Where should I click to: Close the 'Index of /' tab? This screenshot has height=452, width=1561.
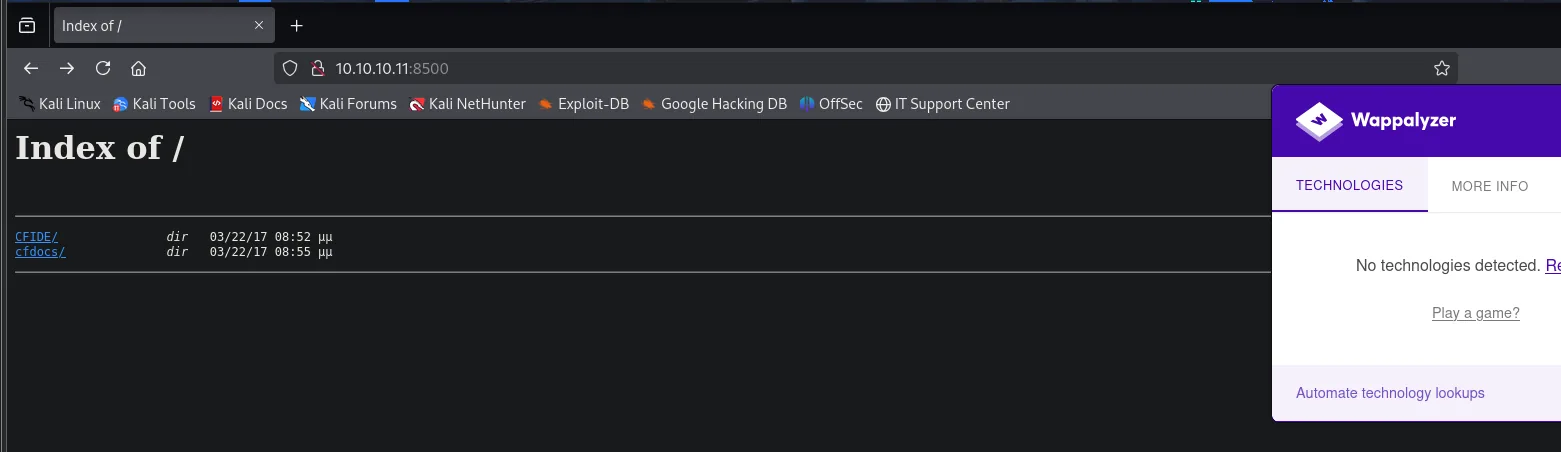[x=259, y=26]
